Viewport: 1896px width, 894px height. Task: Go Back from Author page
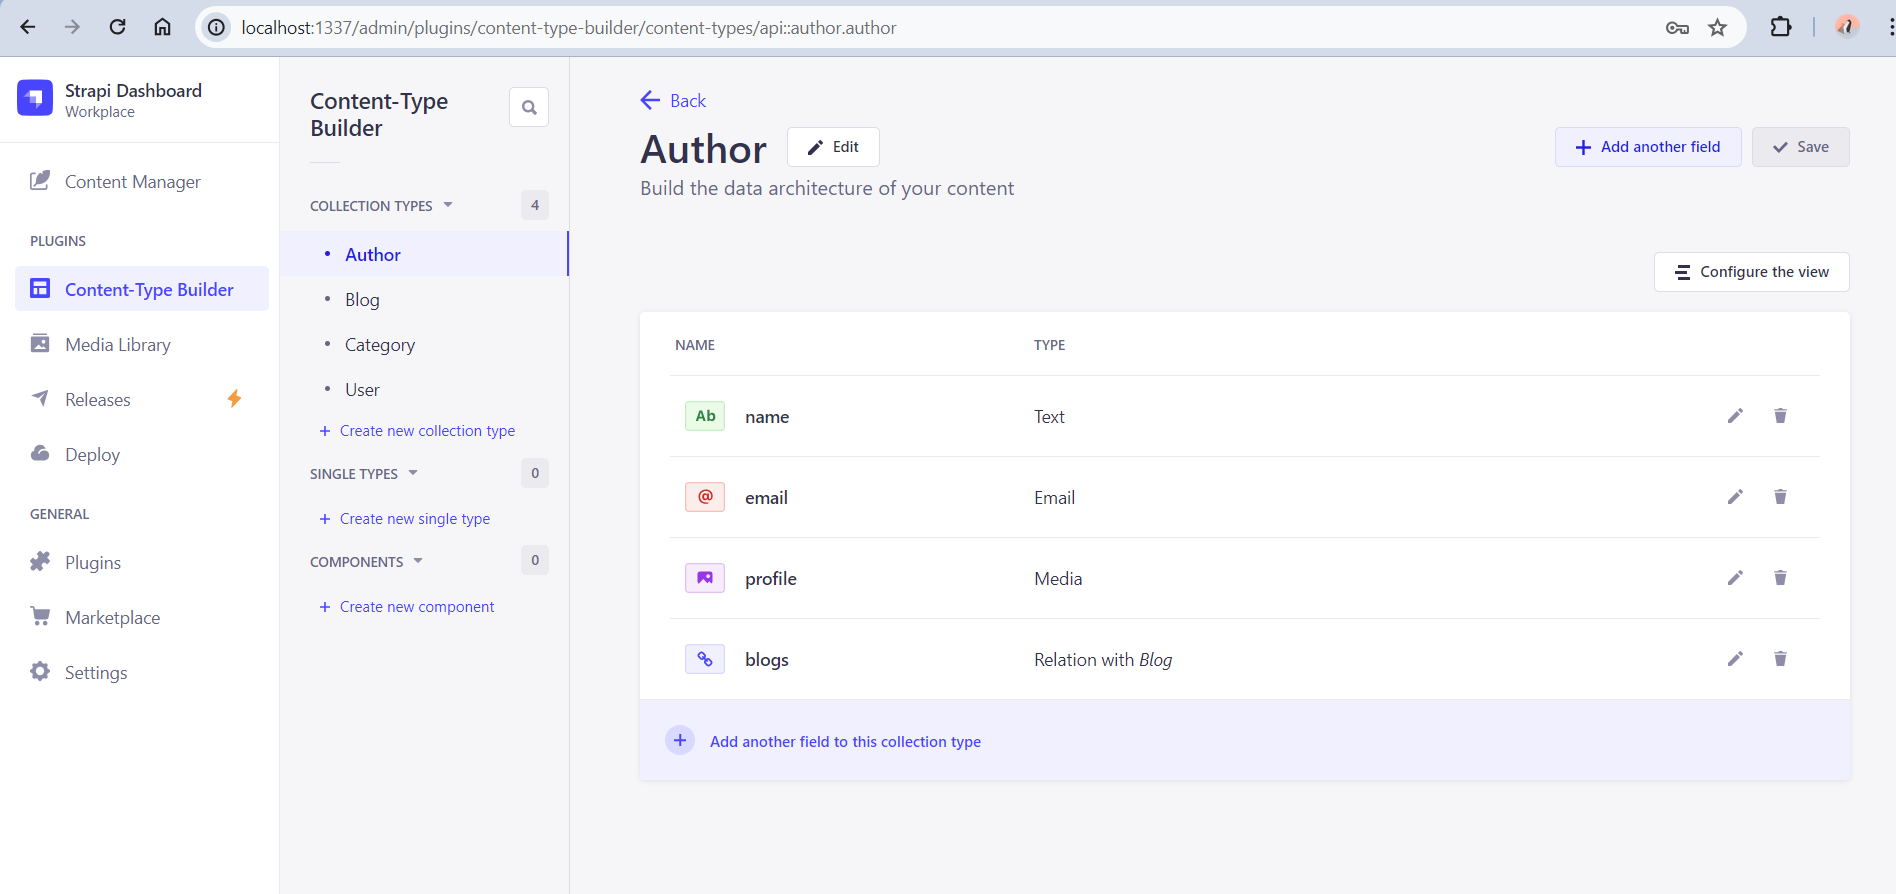coord(673,100)
